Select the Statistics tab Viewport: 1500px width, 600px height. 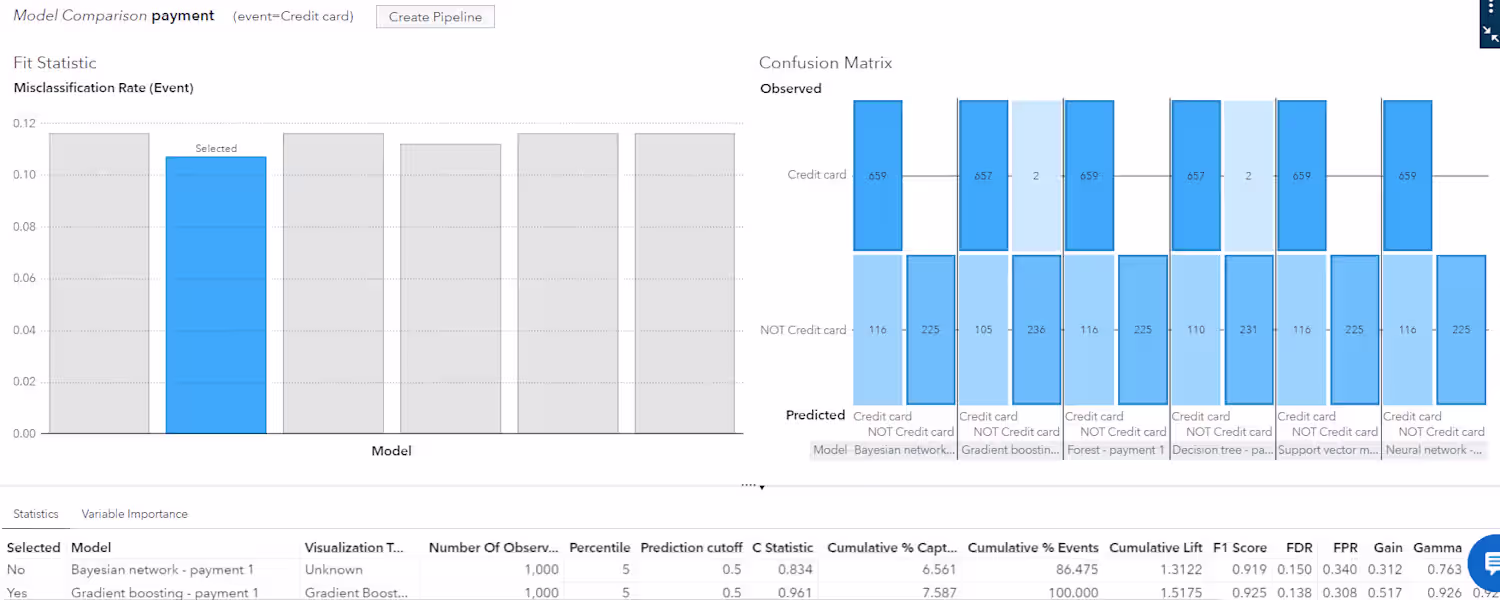point(36,514)
